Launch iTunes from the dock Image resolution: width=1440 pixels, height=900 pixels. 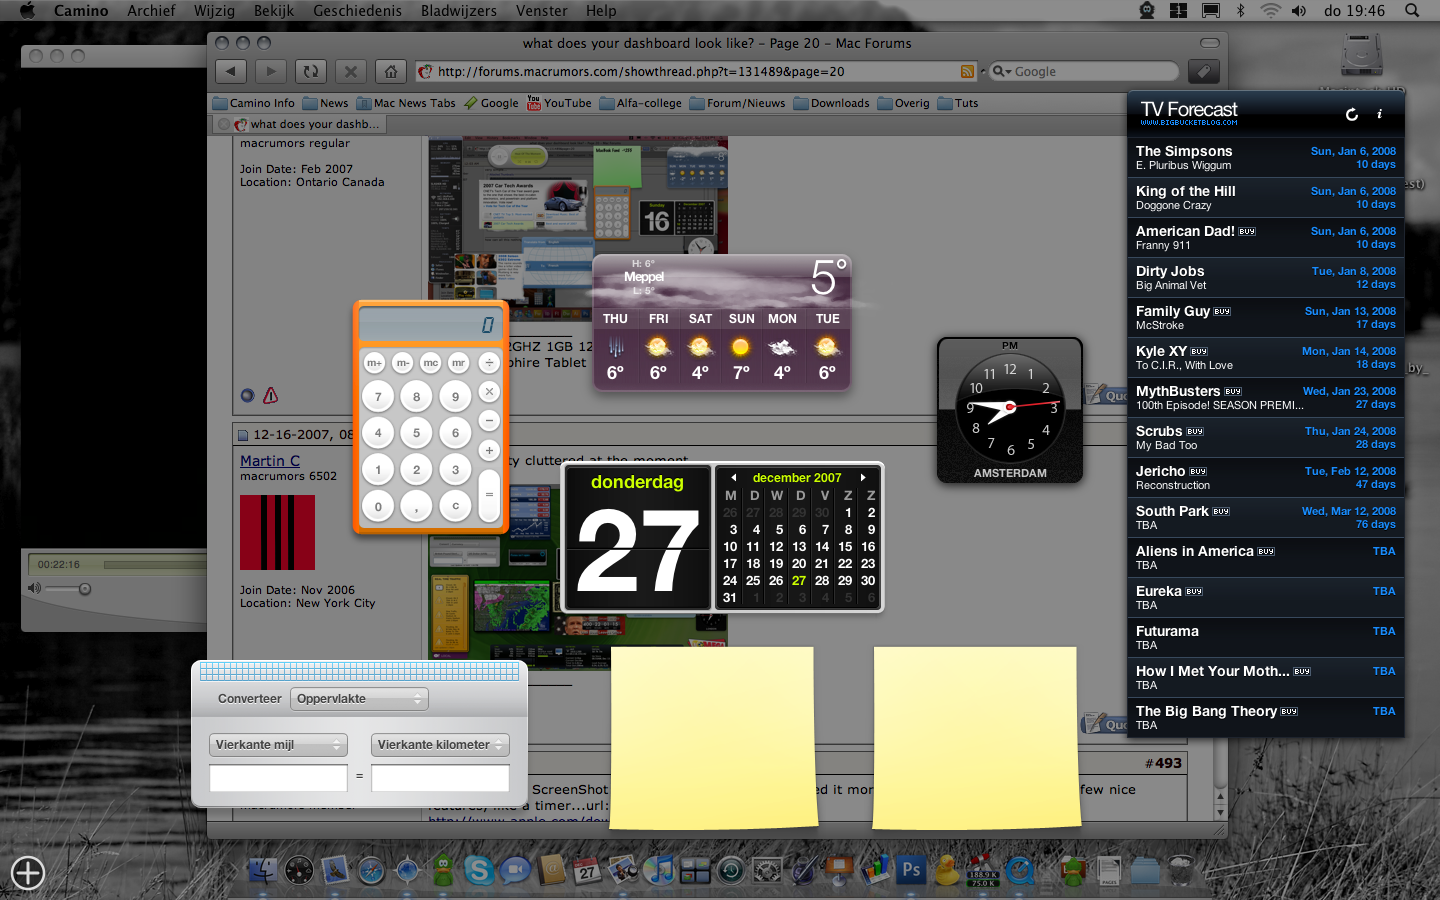(659, 870)
